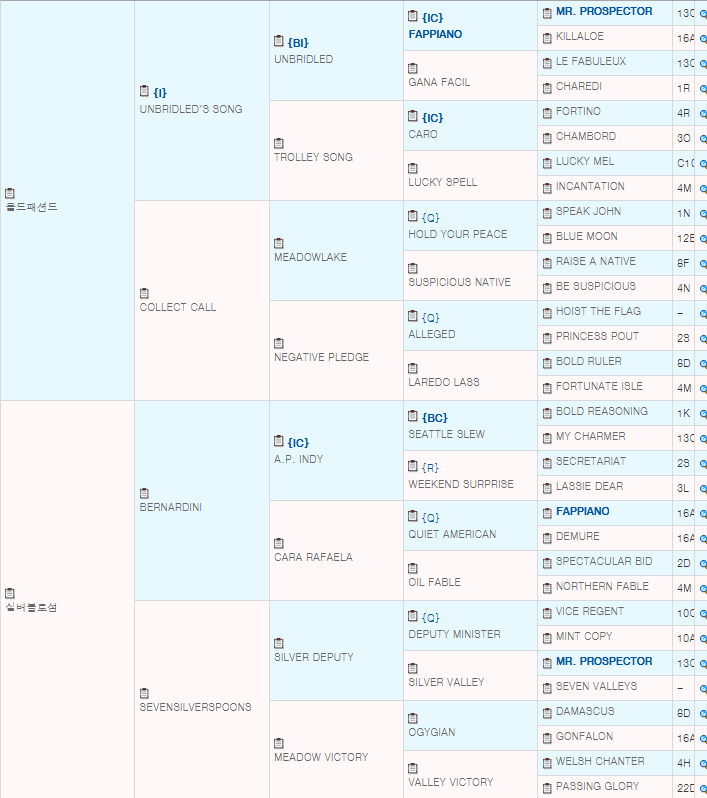Click the HOLD YOUR PEACE name
The width and height of the screenshot is (707, 798).
458,234
